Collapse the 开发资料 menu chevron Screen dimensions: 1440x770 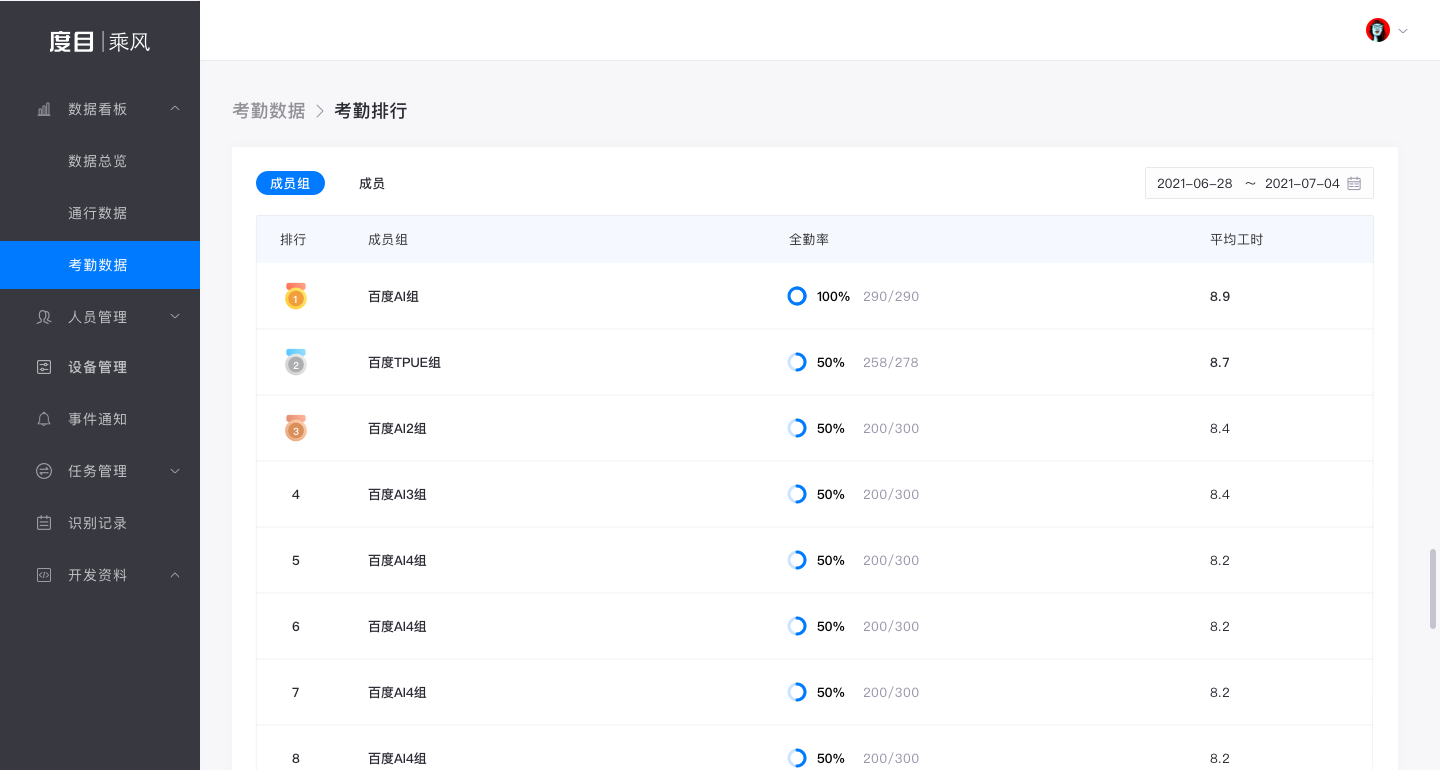175,574
